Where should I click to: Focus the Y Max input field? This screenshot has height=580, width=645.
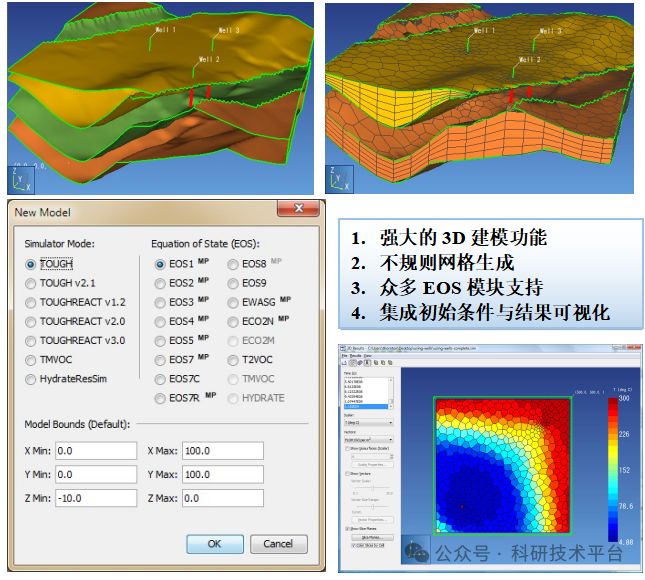[223, 475]
